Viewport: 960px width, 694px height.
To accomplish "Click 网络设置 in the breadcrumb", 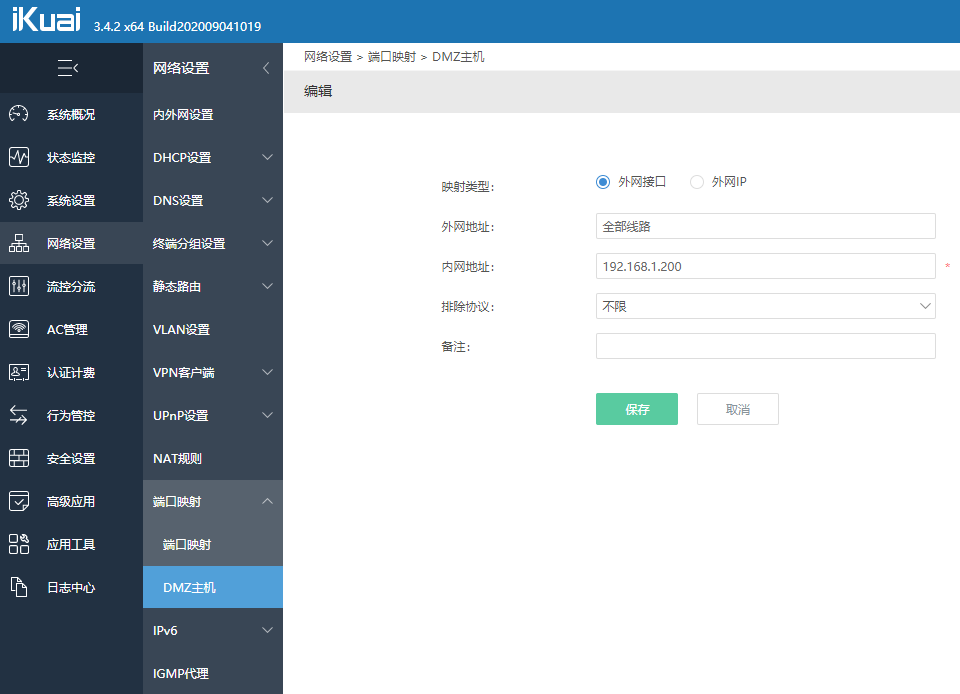I will click(x=328, y=57).
